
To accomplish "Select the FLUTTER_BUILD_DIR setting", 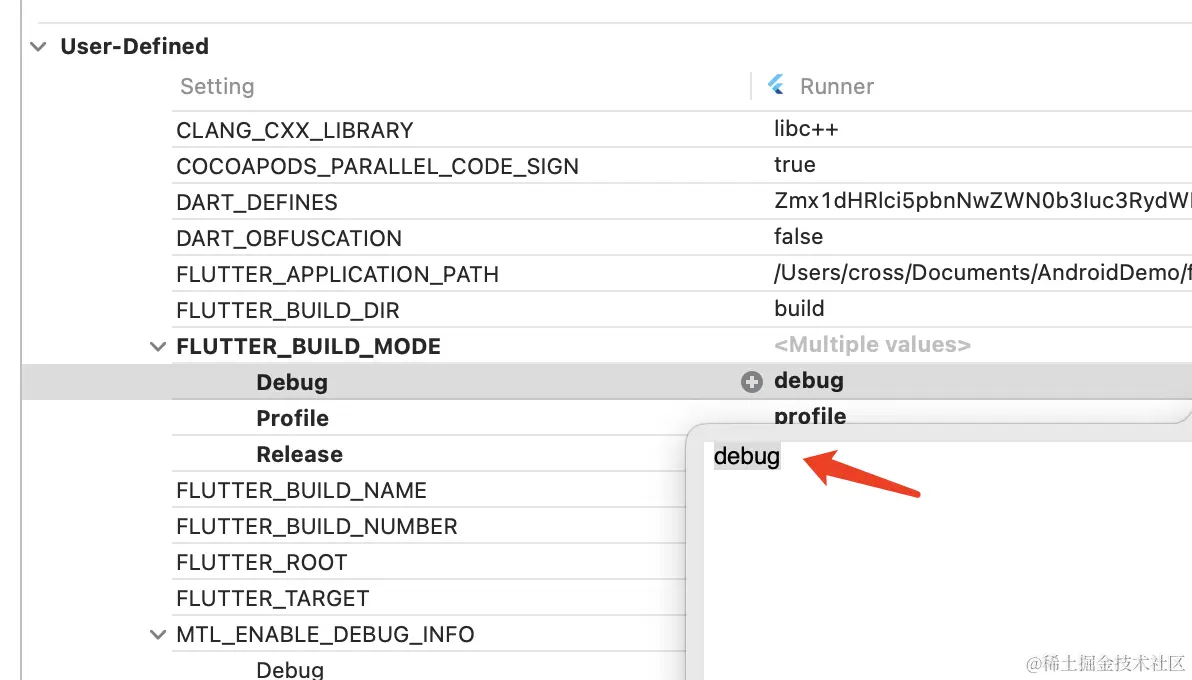I will [287, 310].
